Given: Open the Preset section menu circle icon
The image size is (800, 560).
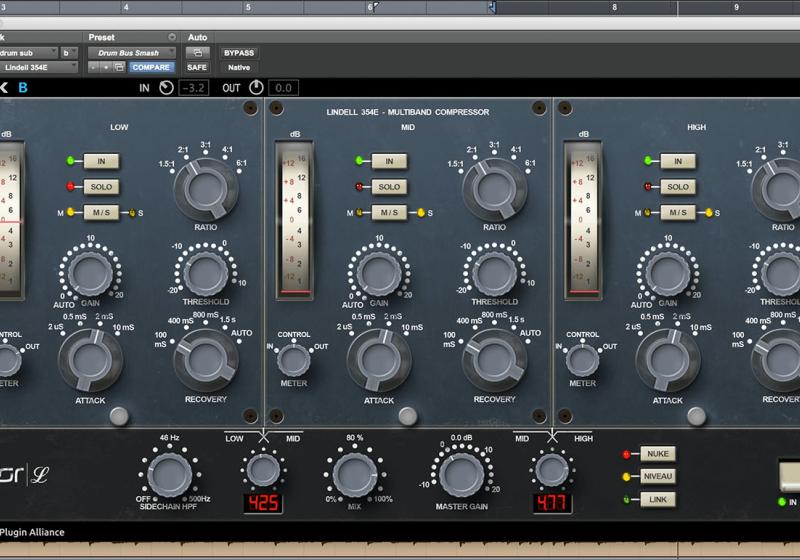Looking at the screenshot, I should [x=172, y=37].
